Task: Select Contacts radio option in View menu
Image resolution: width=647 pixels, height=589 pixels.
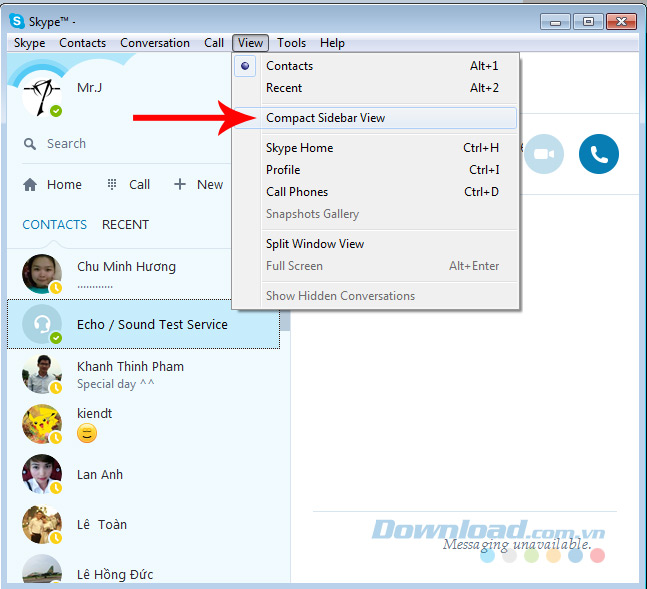Action: 245,66
